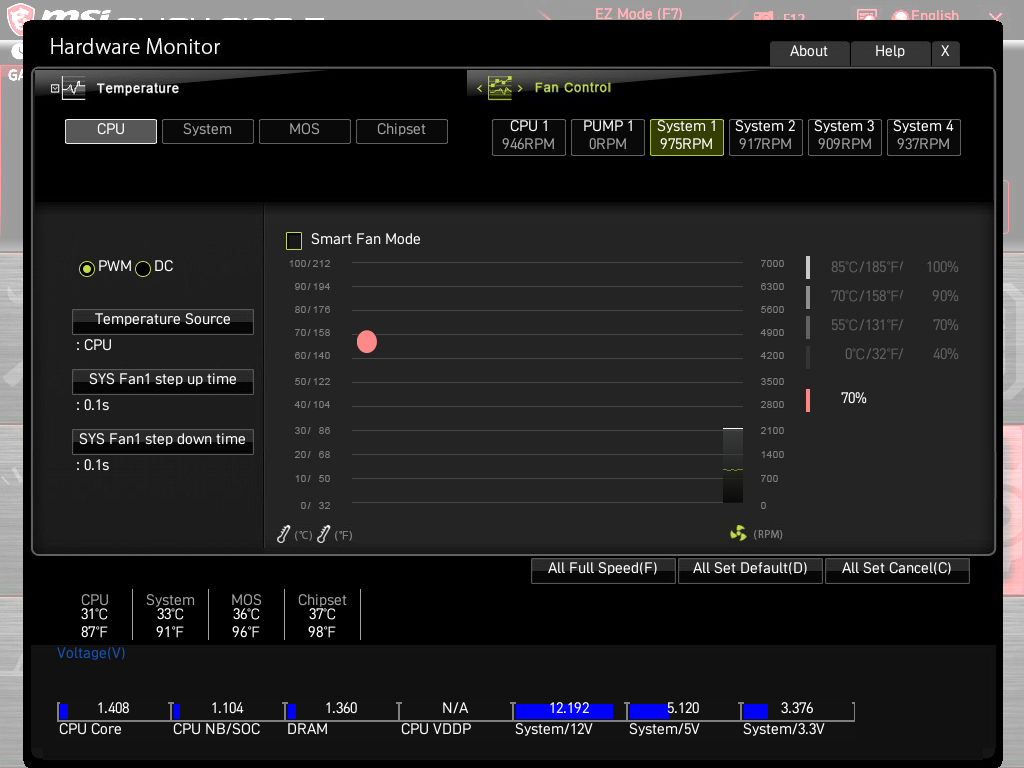
Task: Select PWM radio button
Action: tap(86, 268)
